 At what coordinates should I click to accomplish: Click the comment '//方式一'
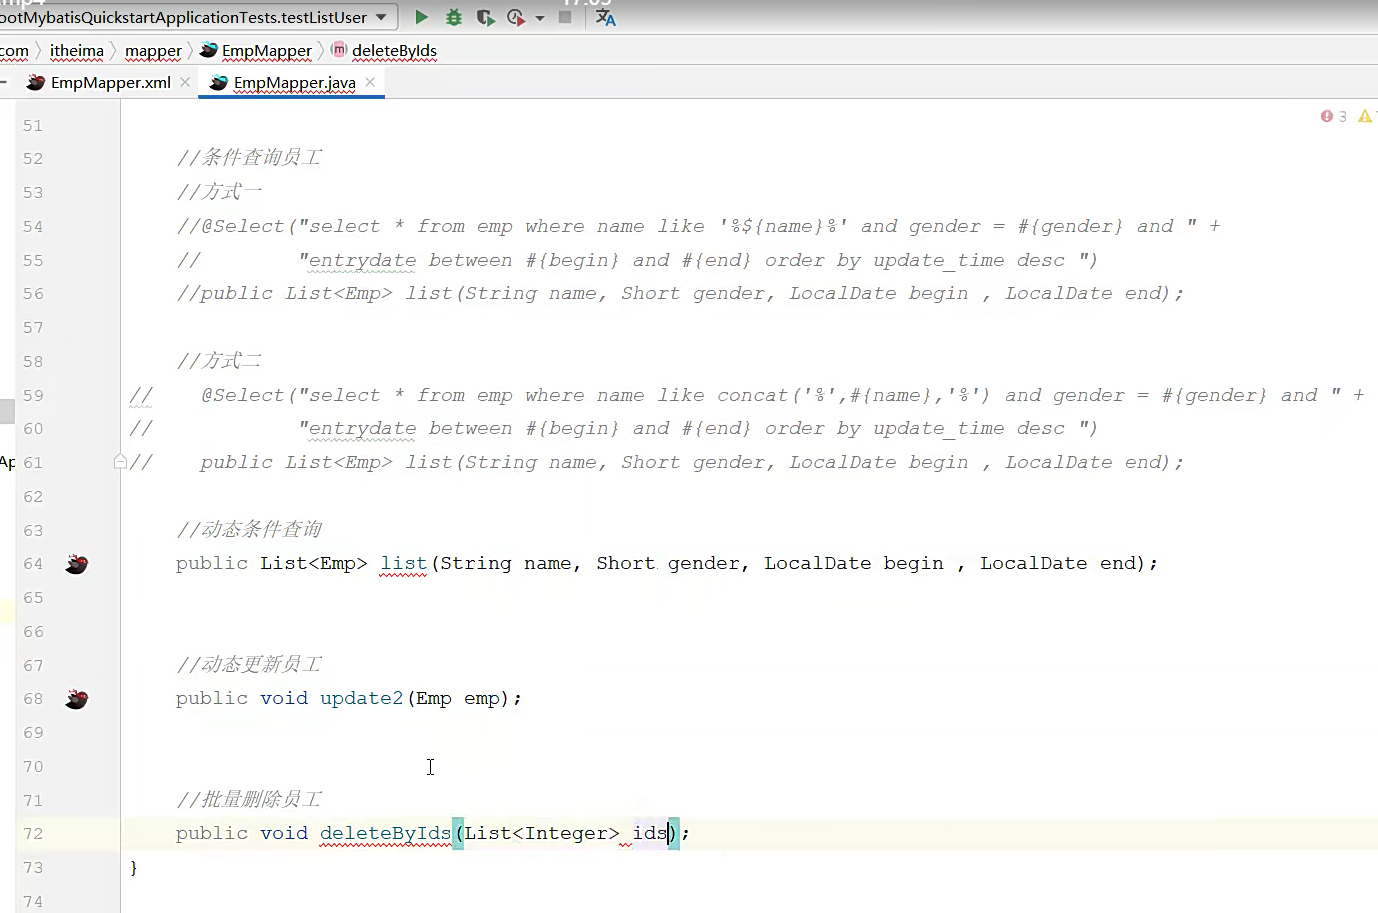(219, 191)
